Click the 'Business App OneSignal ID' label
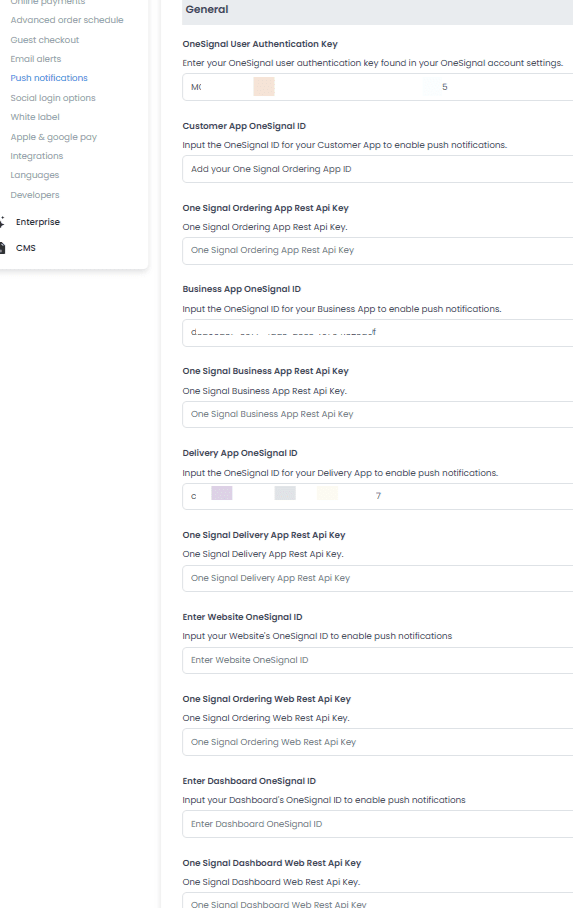The image size is (573, 908). pos(242,289)
